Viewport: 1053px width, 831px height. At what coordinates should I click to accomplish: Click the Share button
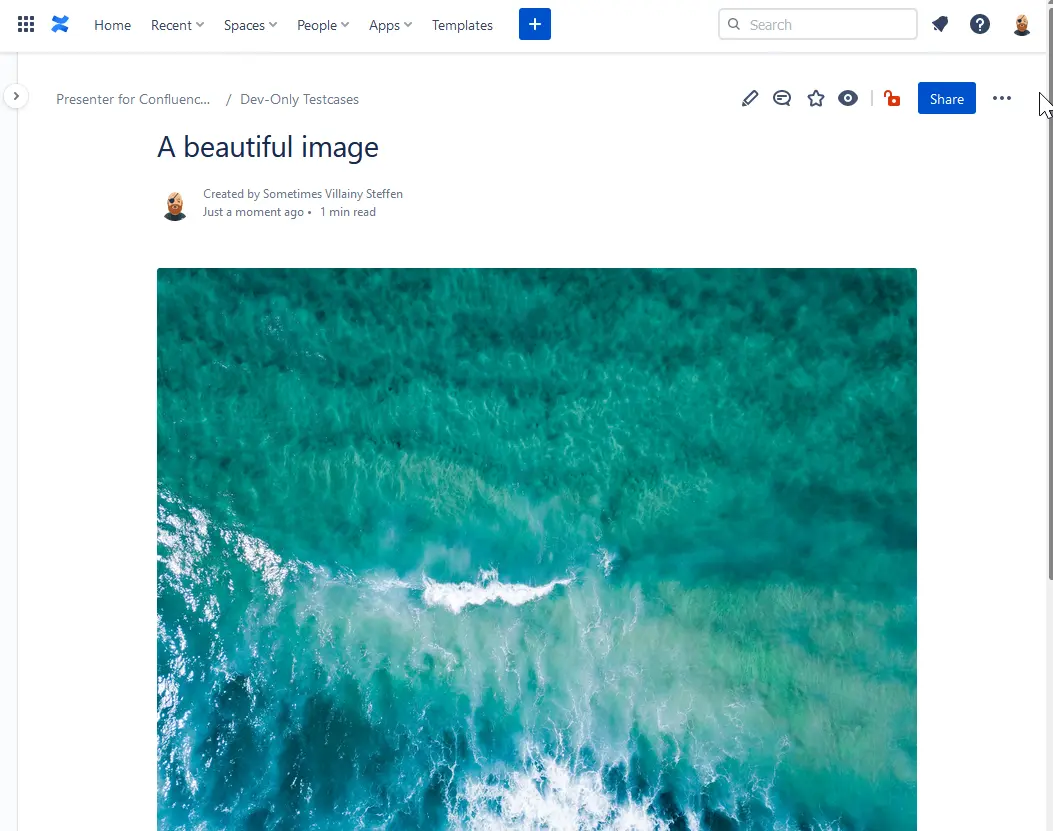point(946,98)
